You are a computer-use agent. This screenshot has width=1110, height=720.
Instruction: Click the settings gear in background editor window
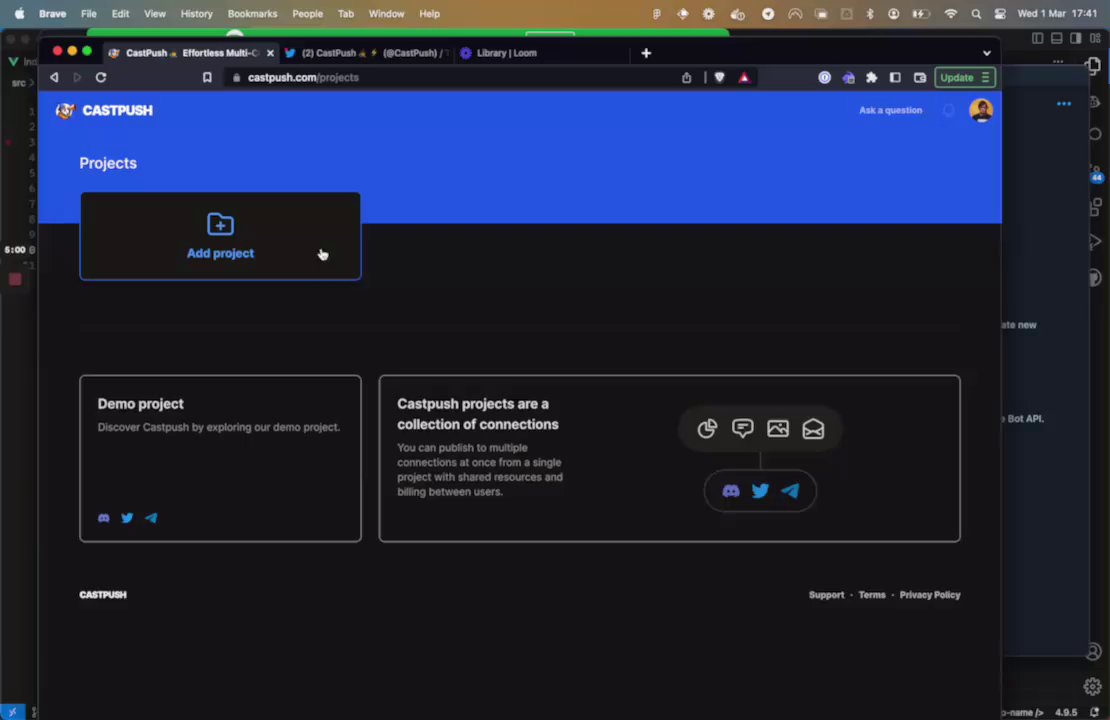pos(1092,686)
